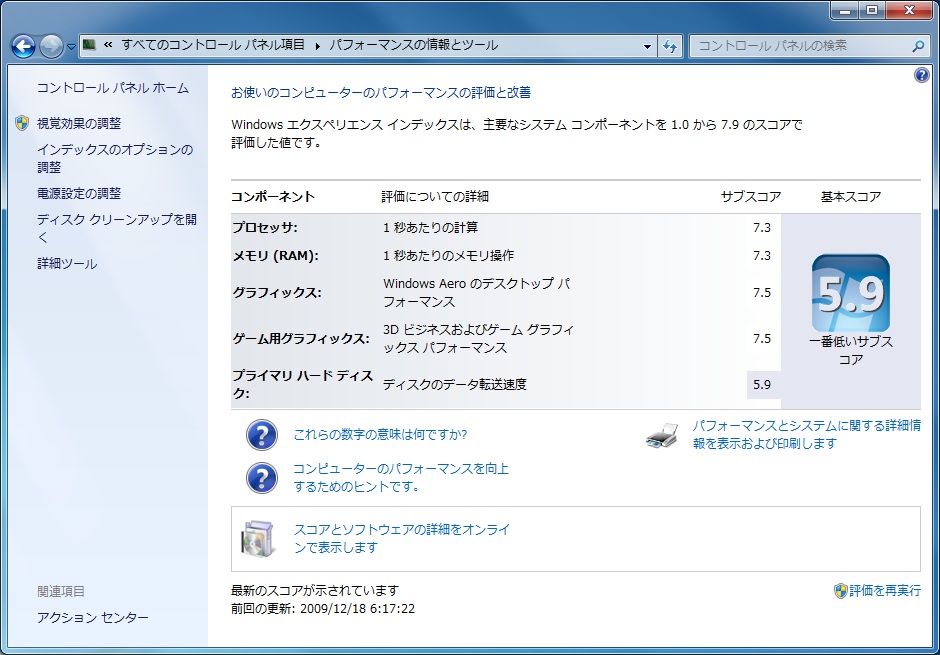Open インデックスのオプションの調整 link
The width and height of the screenshot is (940, 655).
click(115, 158)
